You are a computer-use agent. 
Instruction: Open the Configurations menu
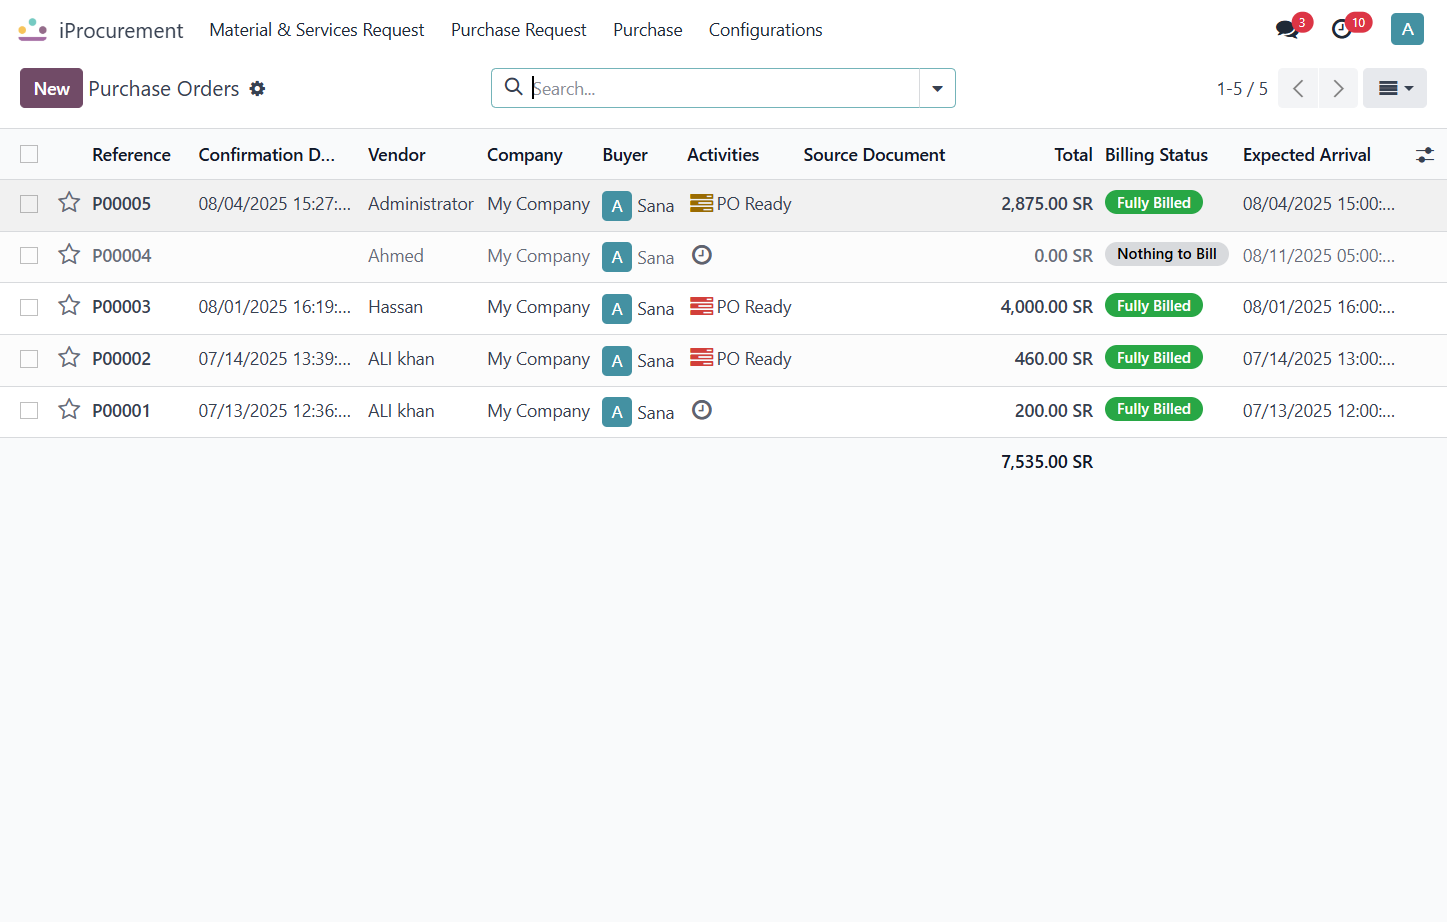coord(765,30)
